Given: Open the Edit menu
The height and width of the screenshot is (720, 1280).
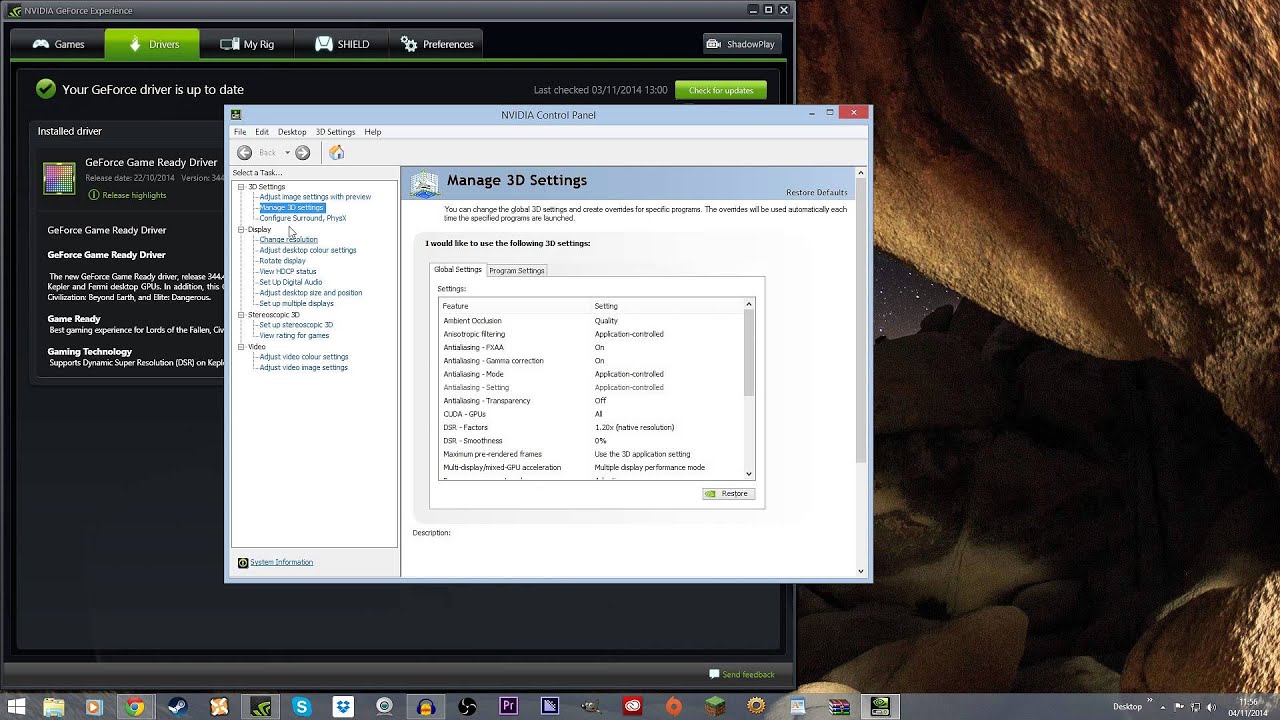Looking at the screenshot, I should point(262,132).
